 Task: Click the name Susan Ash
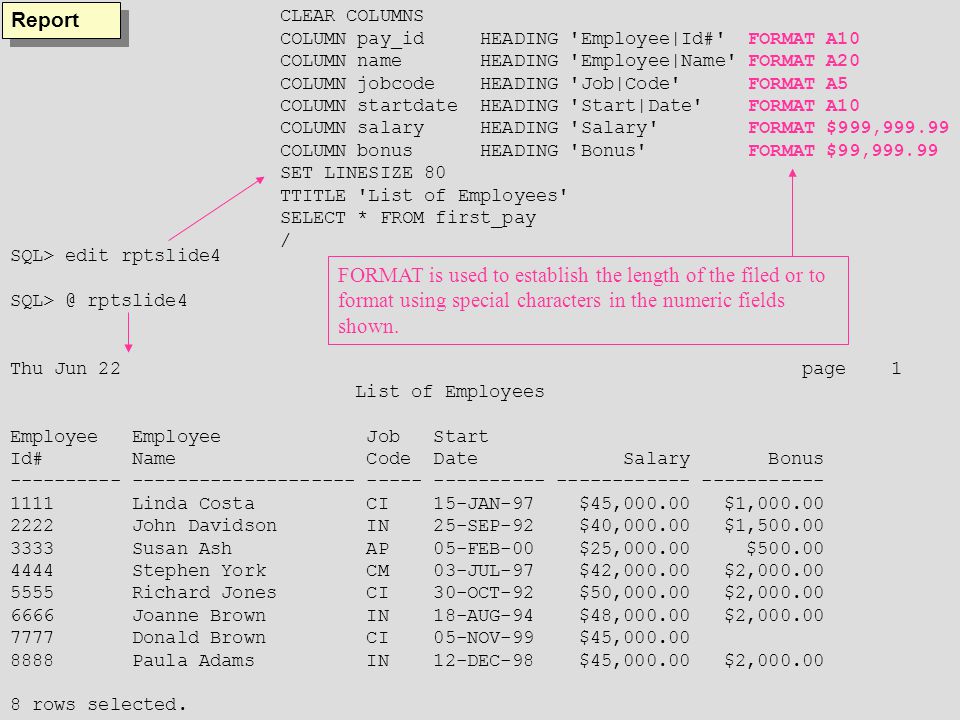pos(182,548)
